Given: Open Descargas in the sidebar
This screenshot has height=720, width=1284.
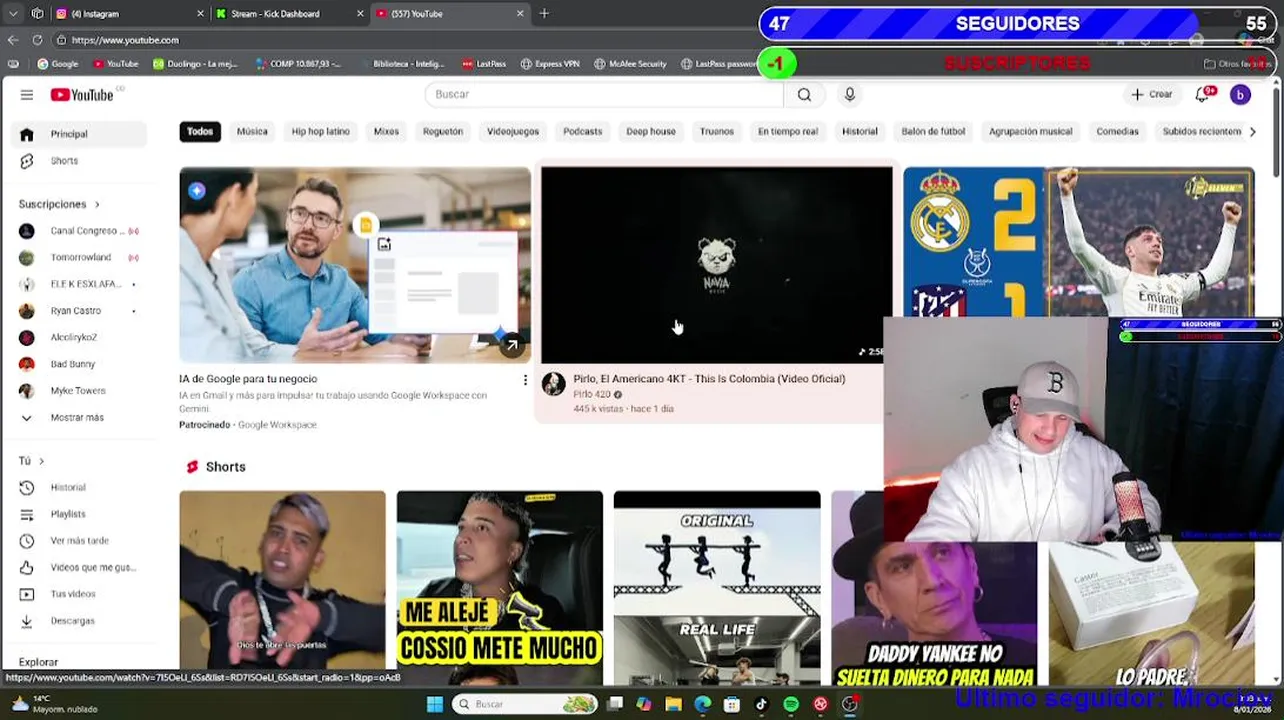Looking at the screenshot, I should [x=80, y=621].
